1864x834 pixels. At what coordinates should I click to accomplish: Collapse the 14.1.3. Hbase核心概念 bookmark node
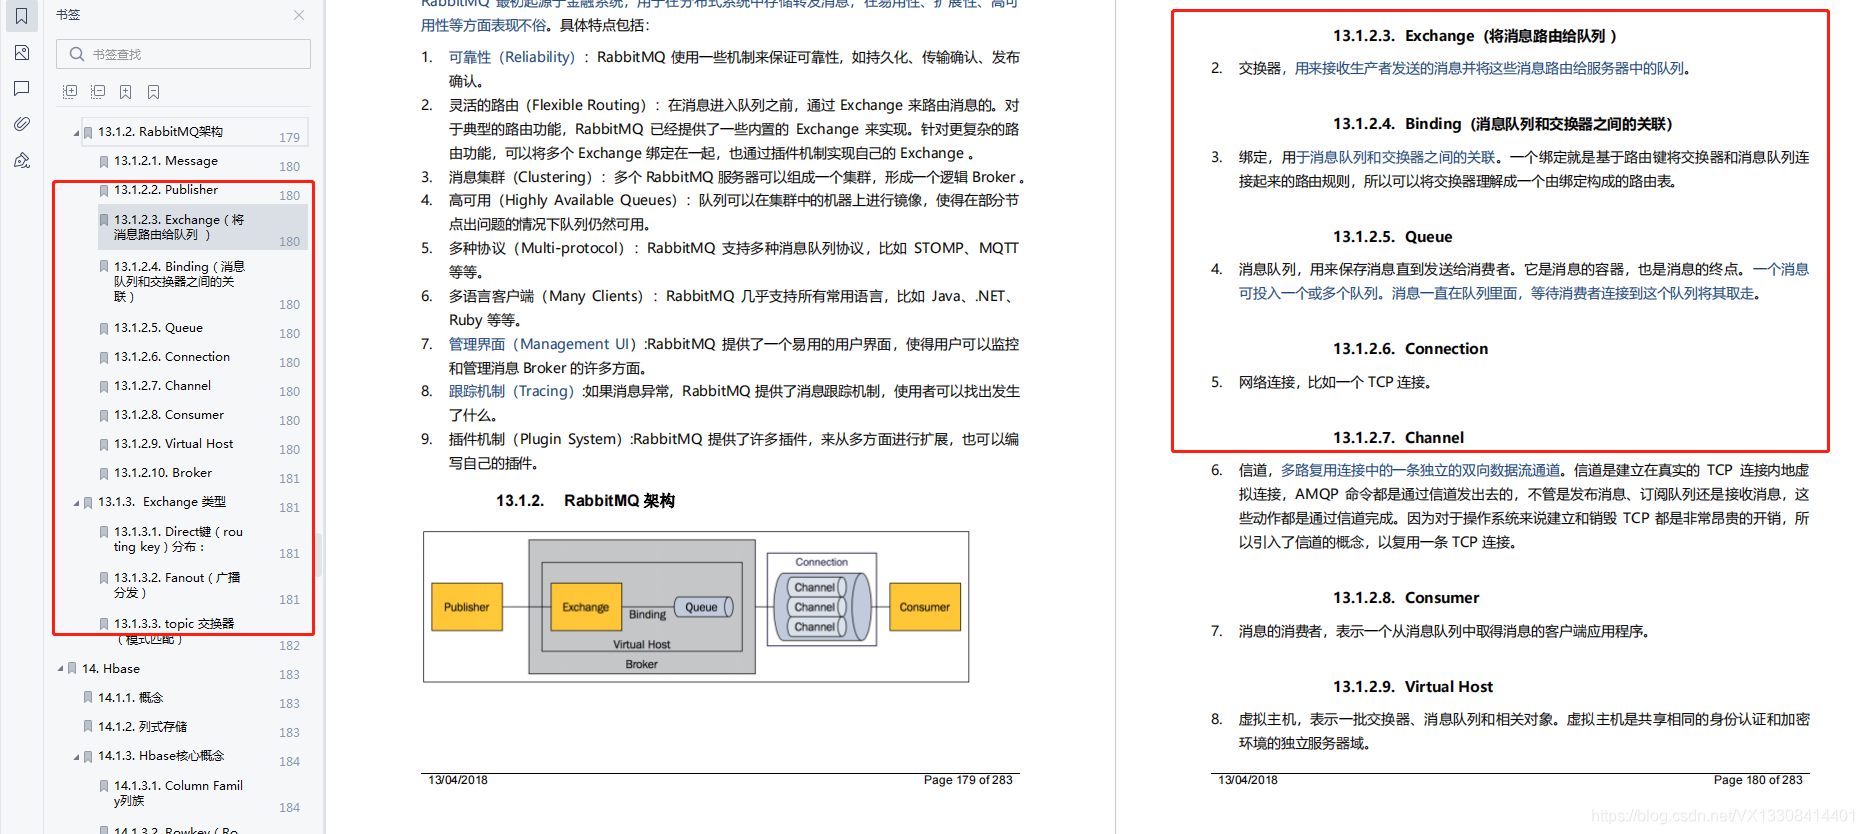pos(76,757)
